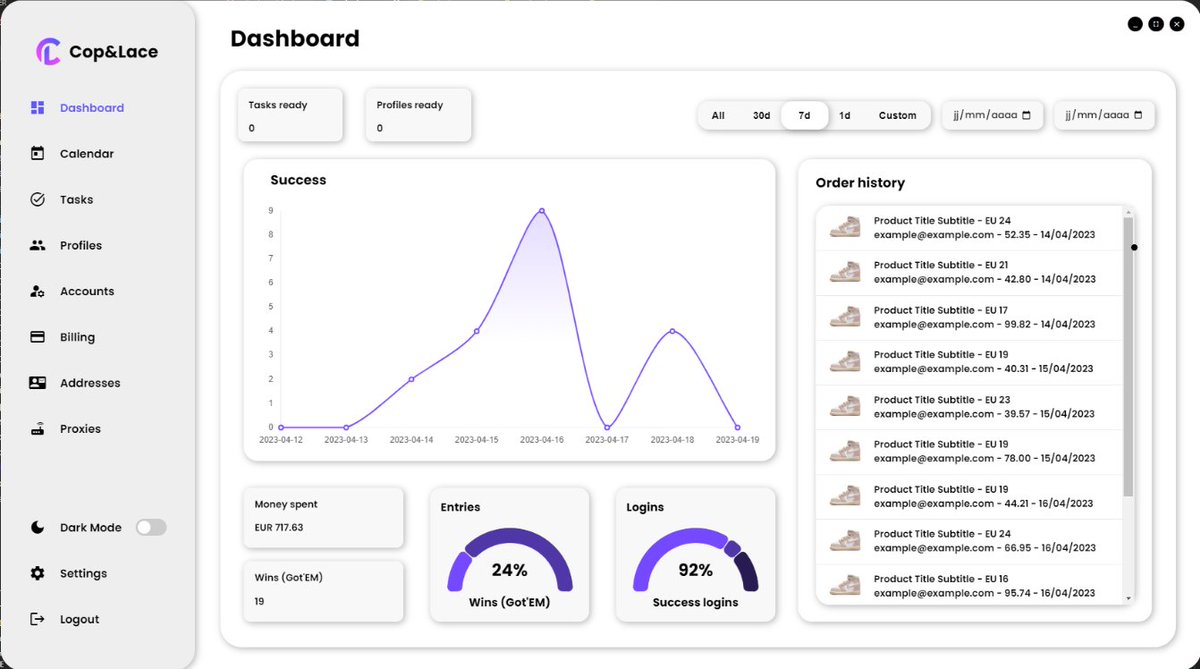The height and width of the screenshot is (669, 1200).
Task: Click the Tasks ready card
Action: pyautogui.click(x=290, y=115)
